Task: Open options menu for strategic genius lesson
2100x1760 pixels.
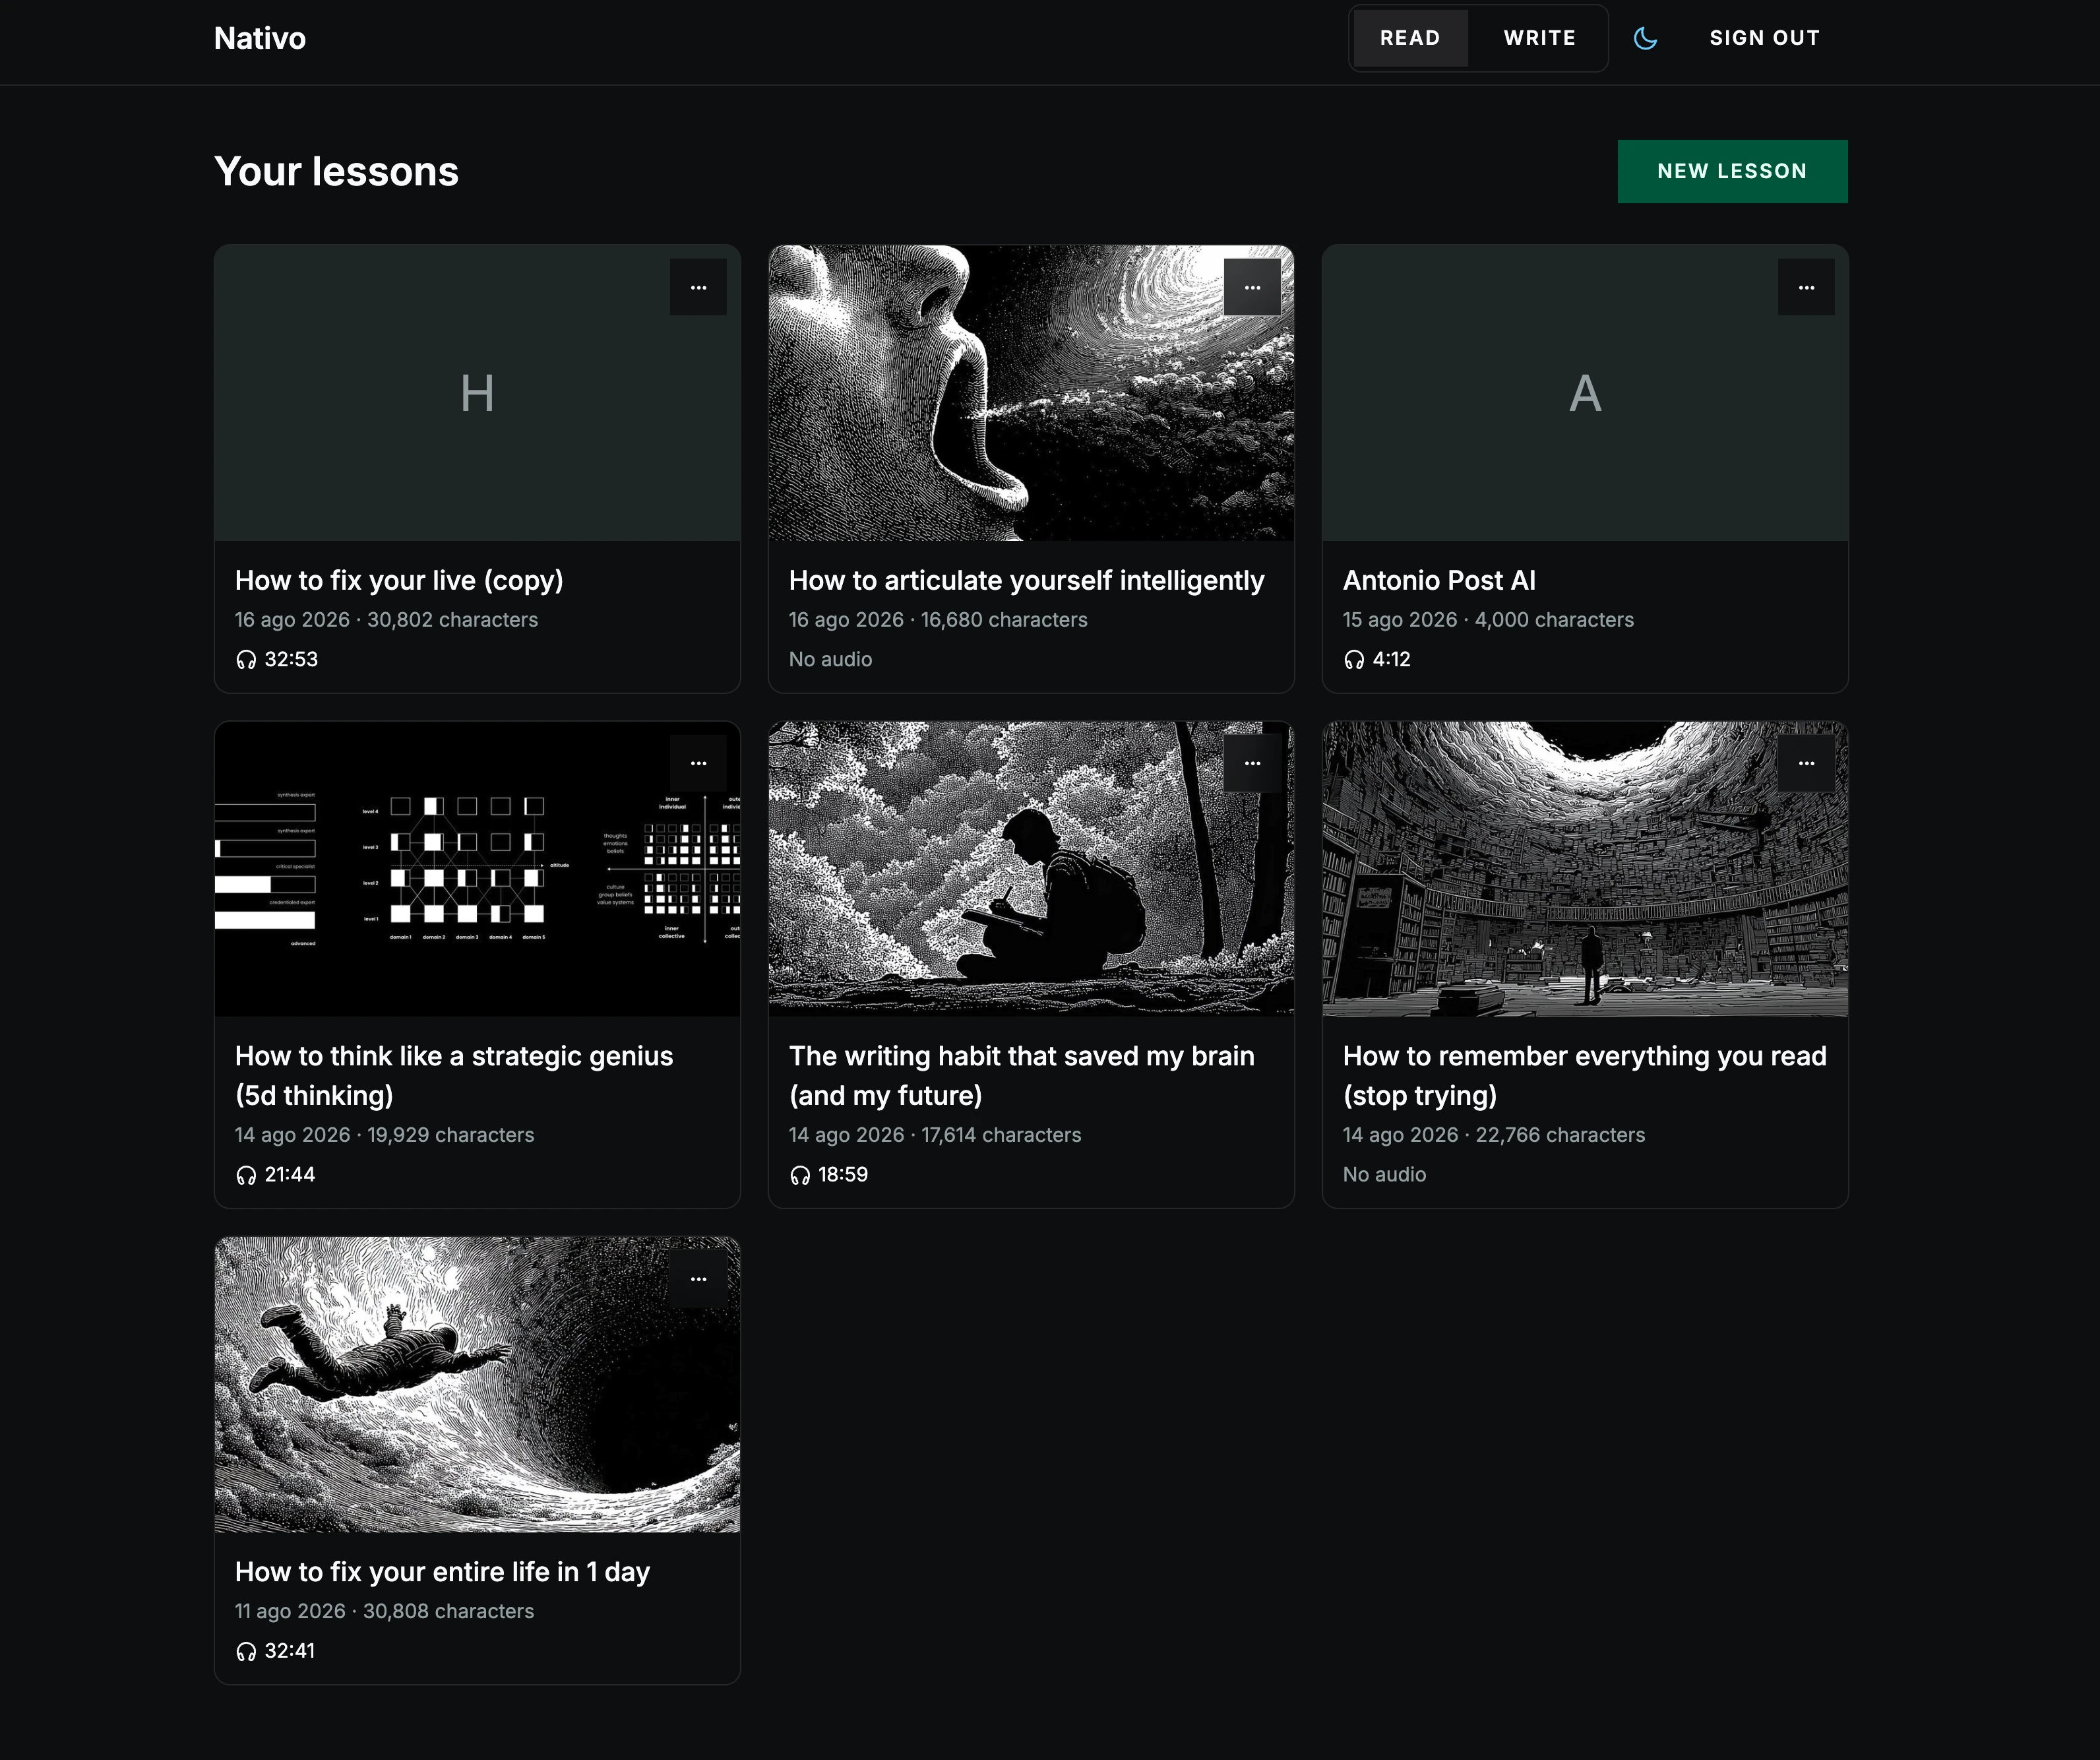Action: (698, 763)
